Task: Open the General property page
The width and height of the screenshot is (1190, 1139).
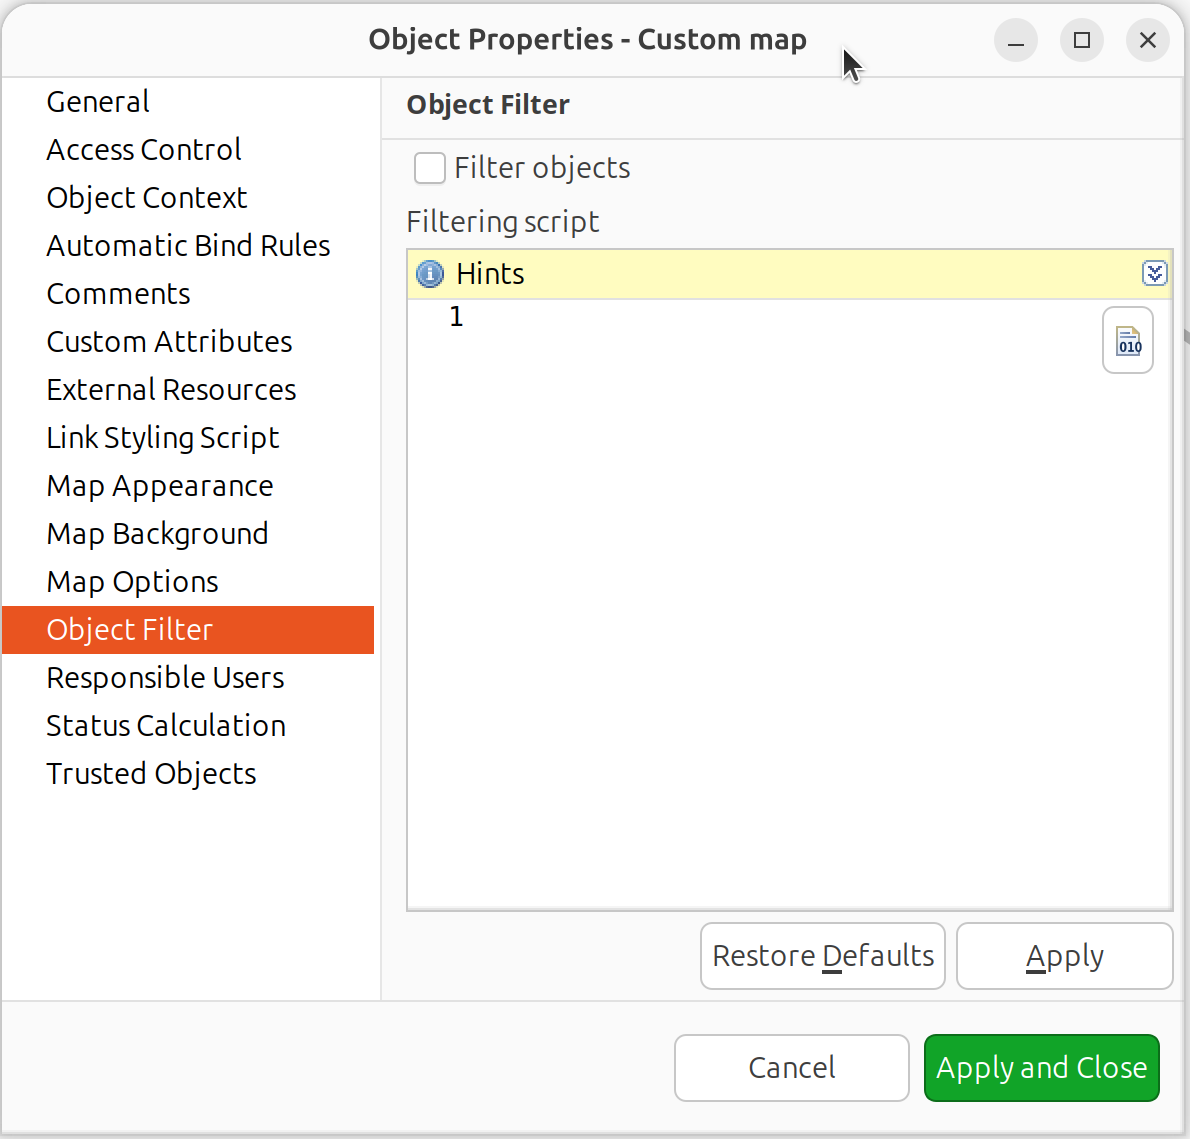Action: [x=97, y=101]
